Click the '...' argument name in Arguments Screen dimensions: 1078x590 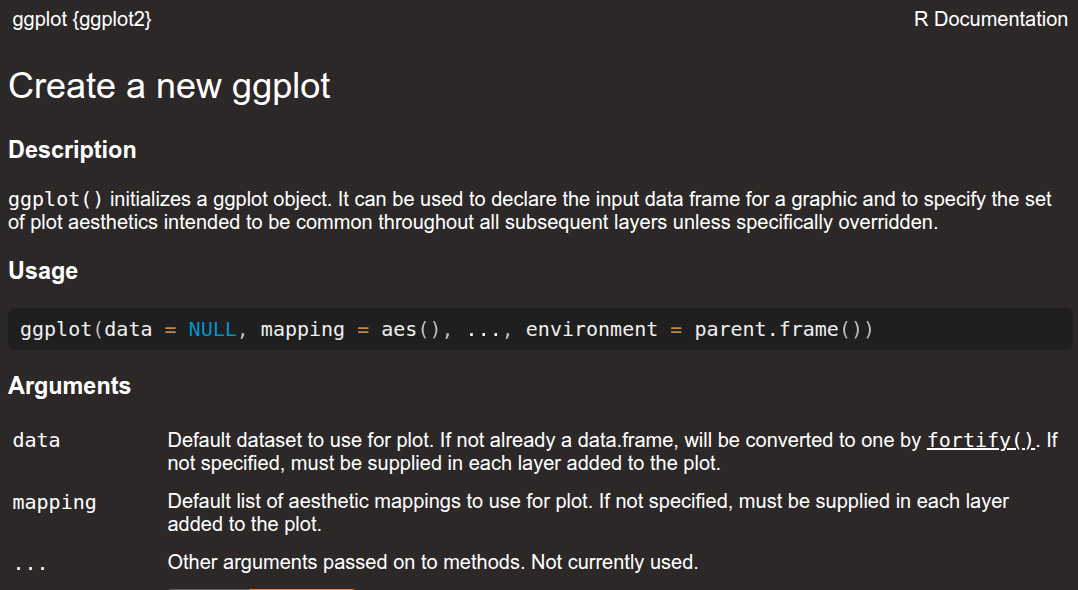30,565
